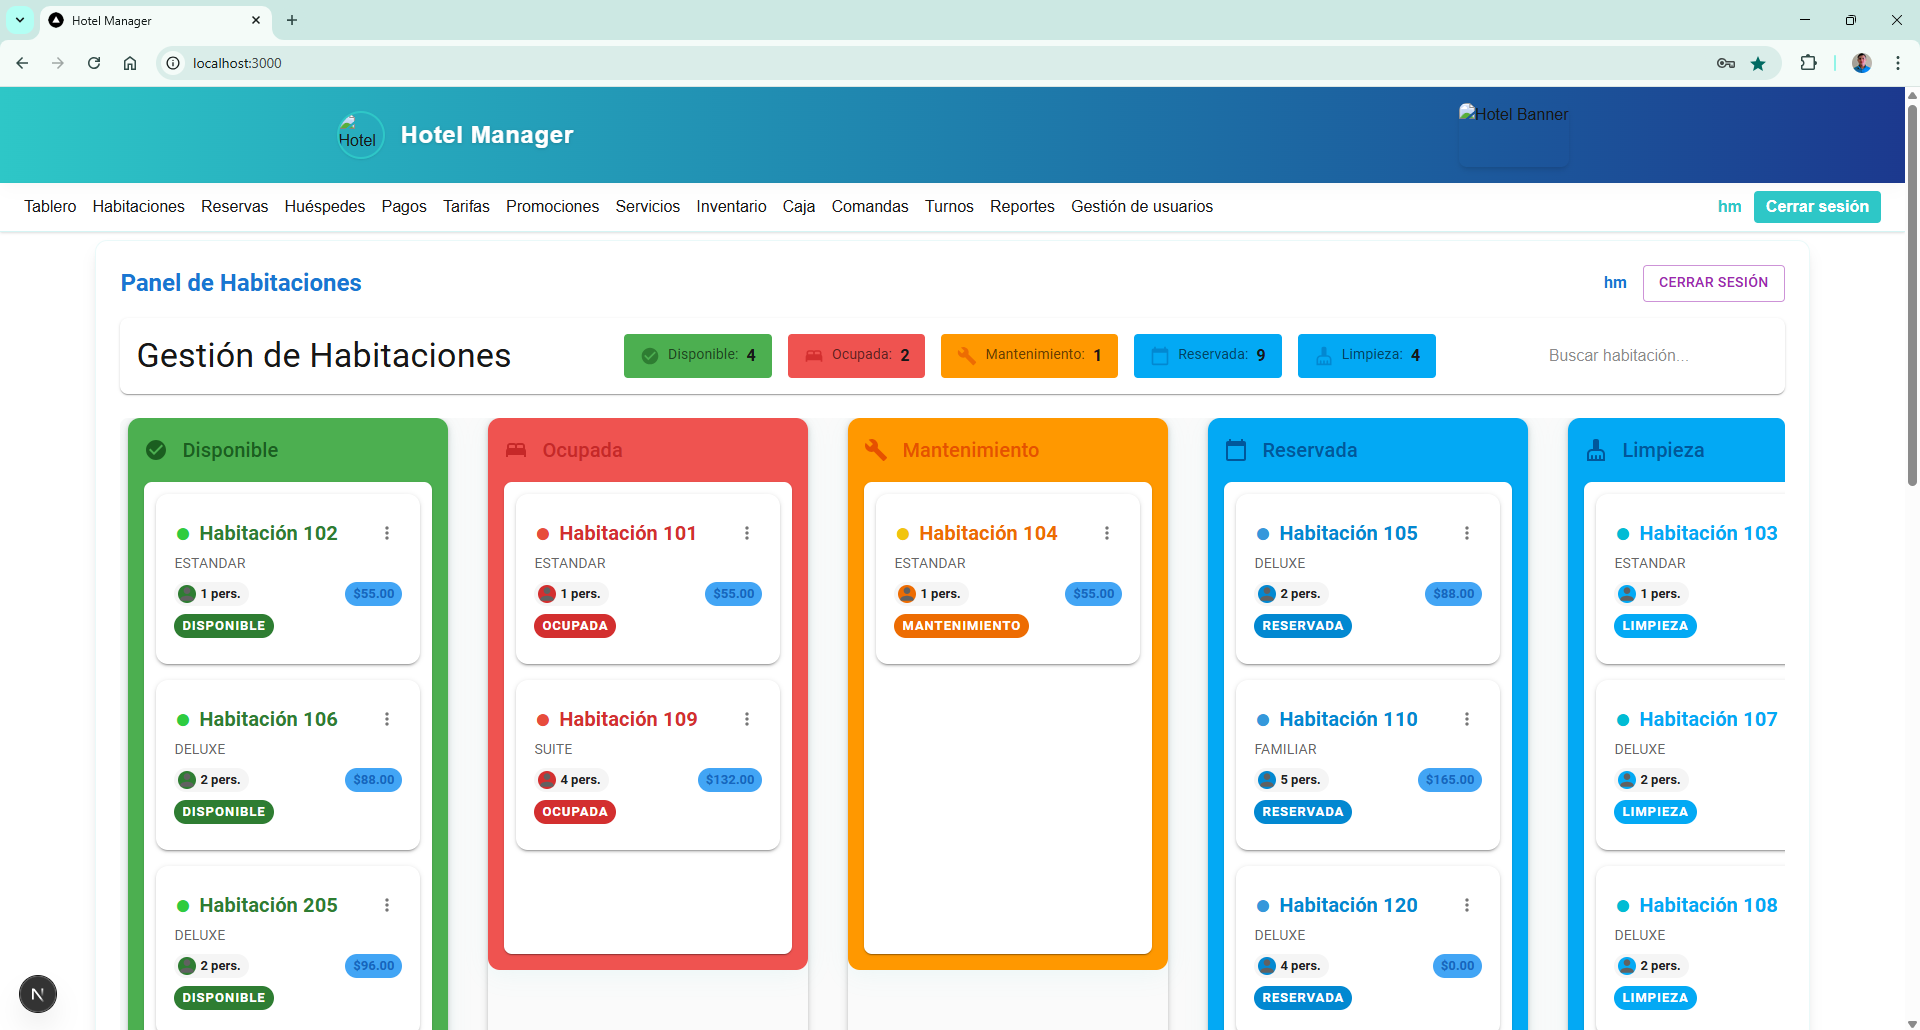The image size is (1920, 1030).
Task: Click the cleaning icon in Limpieza column header
Action: click(1596, 450)
